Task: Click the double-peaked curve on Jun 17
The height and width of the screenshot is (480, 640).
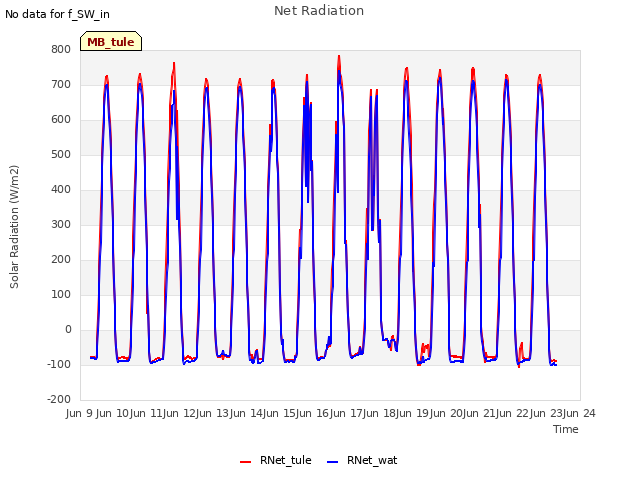Action: [x=374, y=163]
